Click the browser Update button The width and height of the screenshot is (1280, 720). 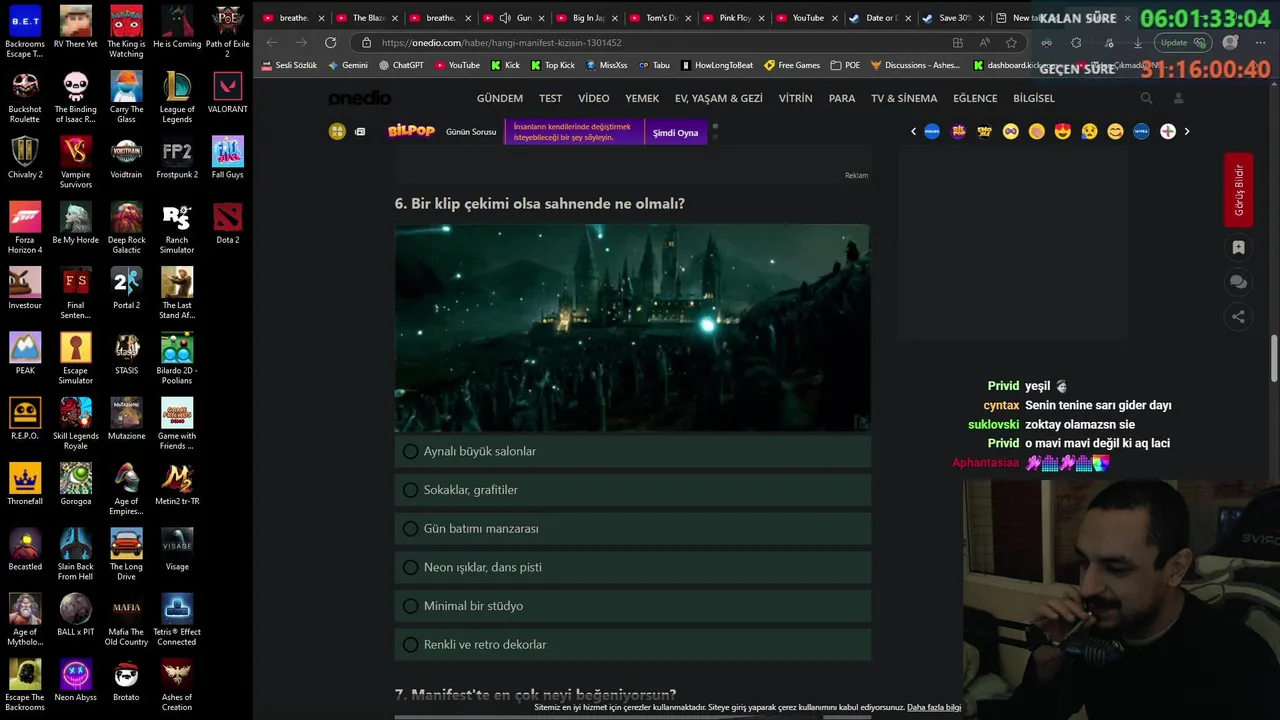click(x=1183, y=43)
